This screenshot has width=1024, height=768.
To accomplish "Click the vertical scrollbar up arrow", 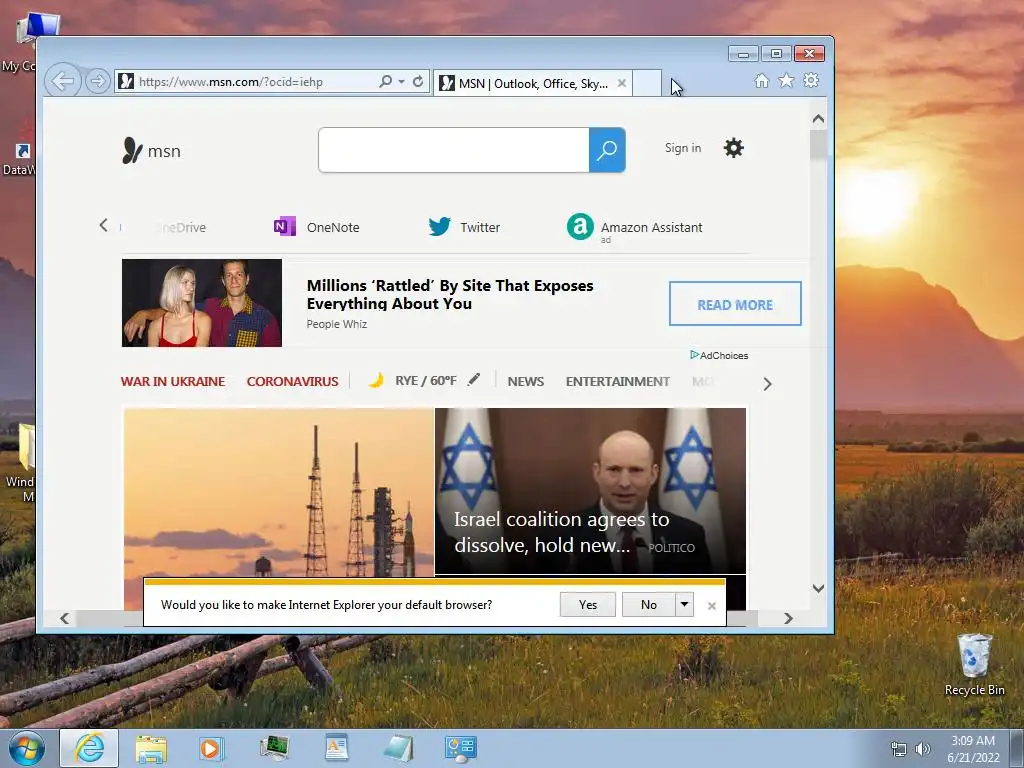I will coord(818,119).
